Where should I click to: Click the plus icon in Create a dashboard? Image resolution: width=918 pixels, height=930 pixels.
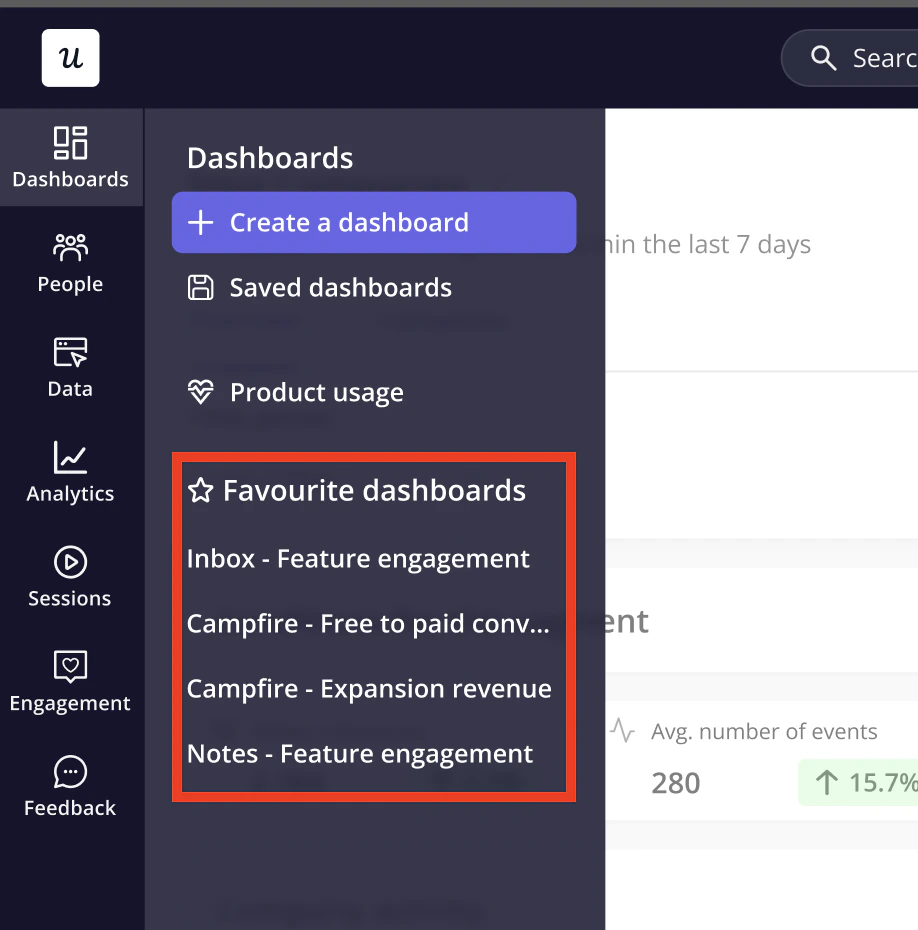tap(200, 222)
